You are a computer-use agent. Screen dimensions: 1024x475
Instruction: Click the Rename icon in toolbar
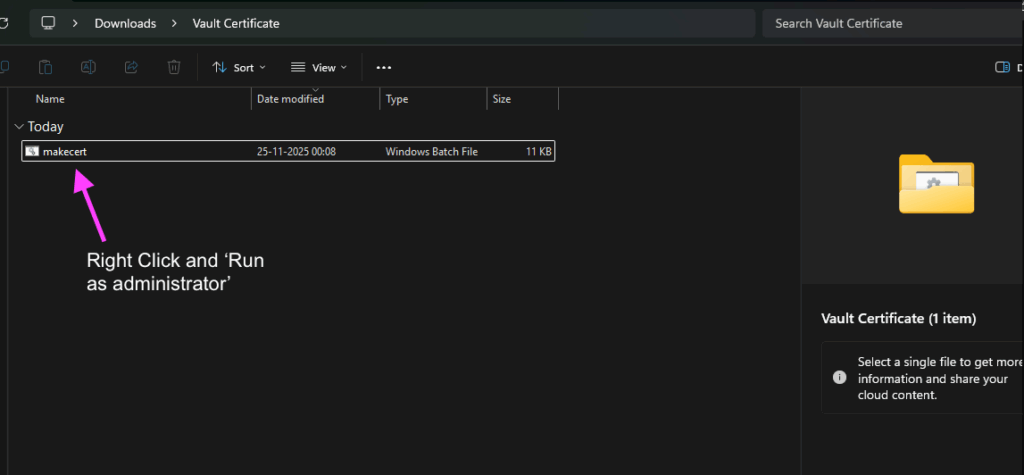pos(88,67)
